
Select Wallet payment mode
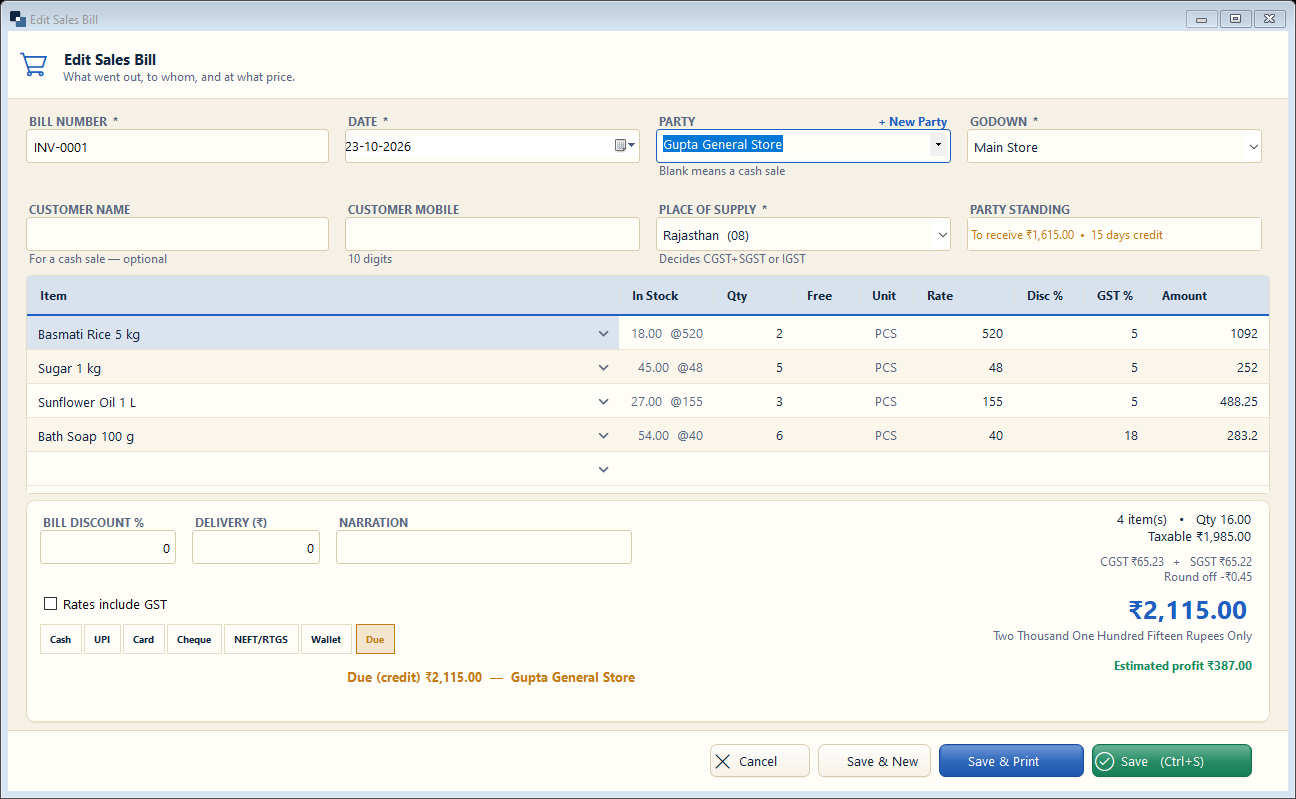pos(326,639)
